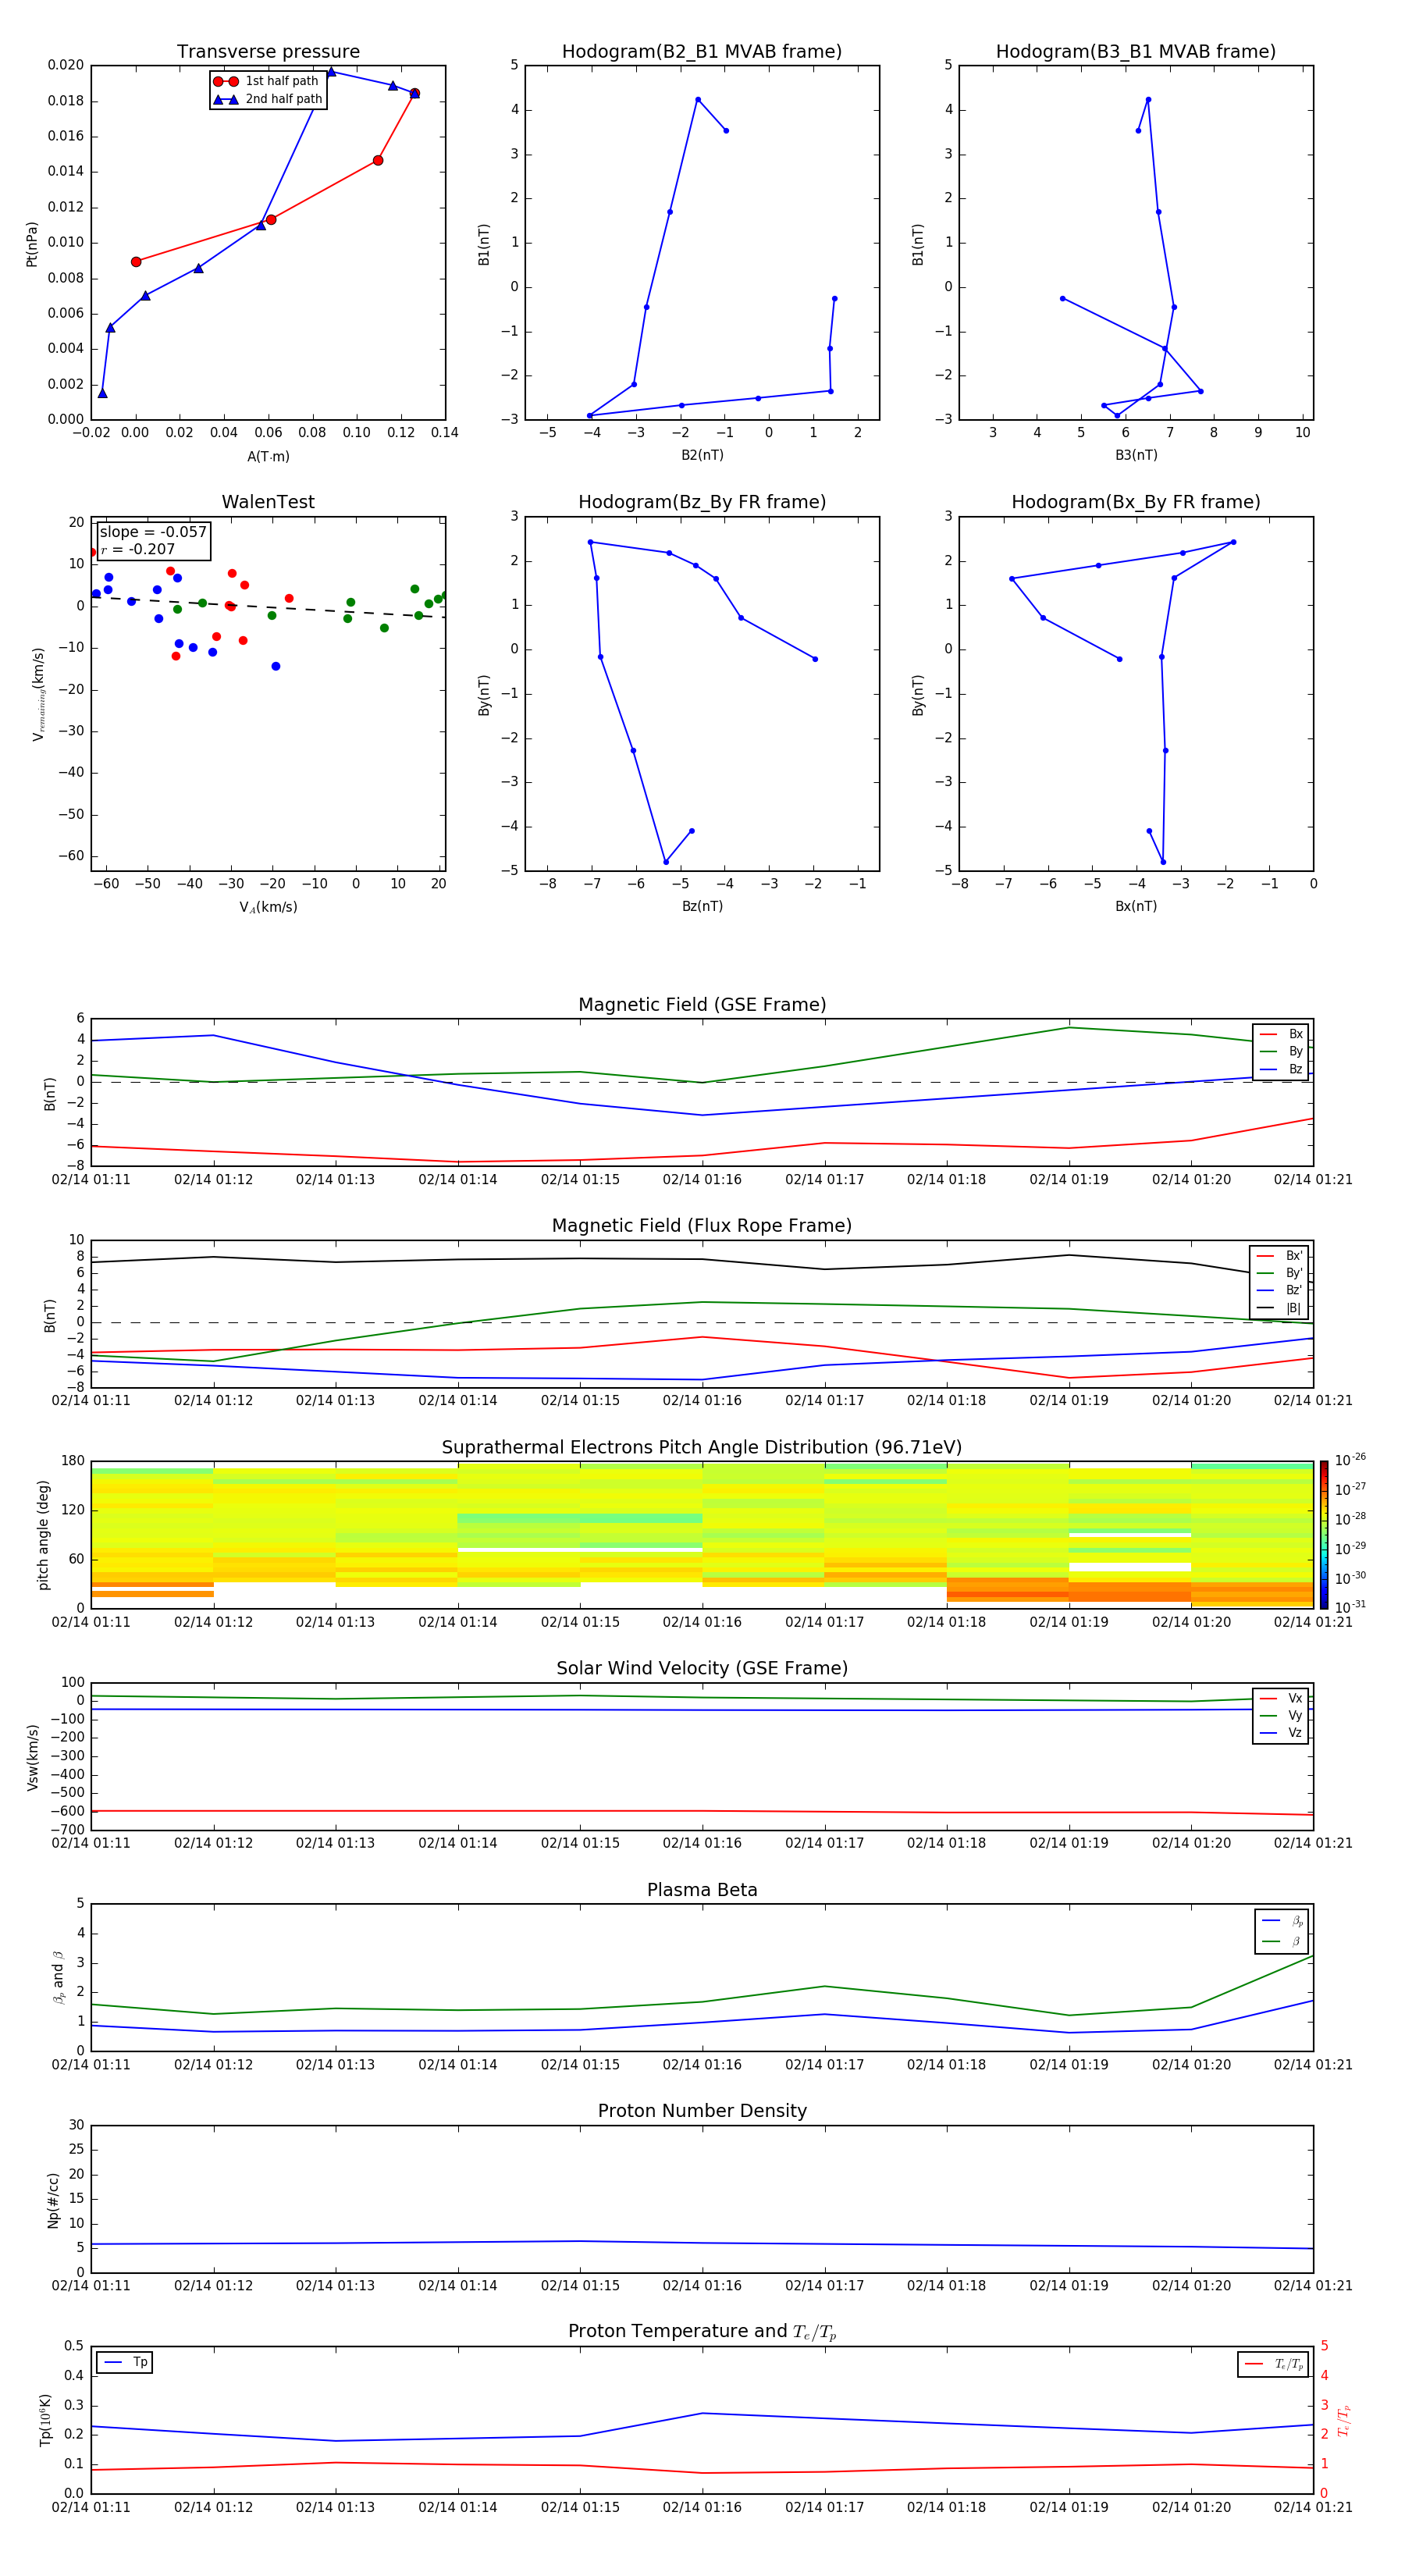The image size is (1405, 2576).
Task: Click the 'Plasma Beta' panel title
Action: (x=702, y=1891)
